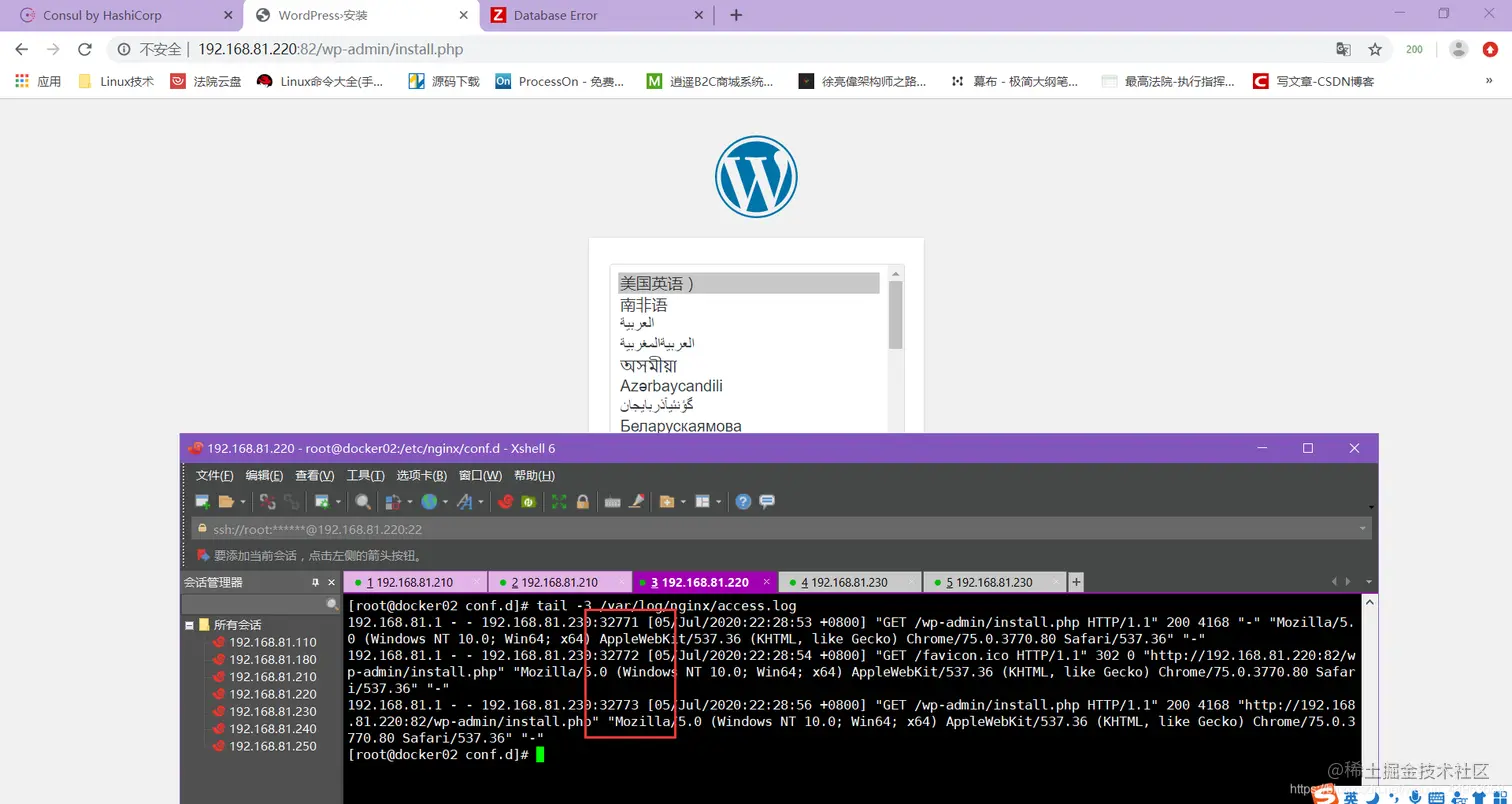Click the new folder with plus icon in Xshell

[x=667, y=502]
